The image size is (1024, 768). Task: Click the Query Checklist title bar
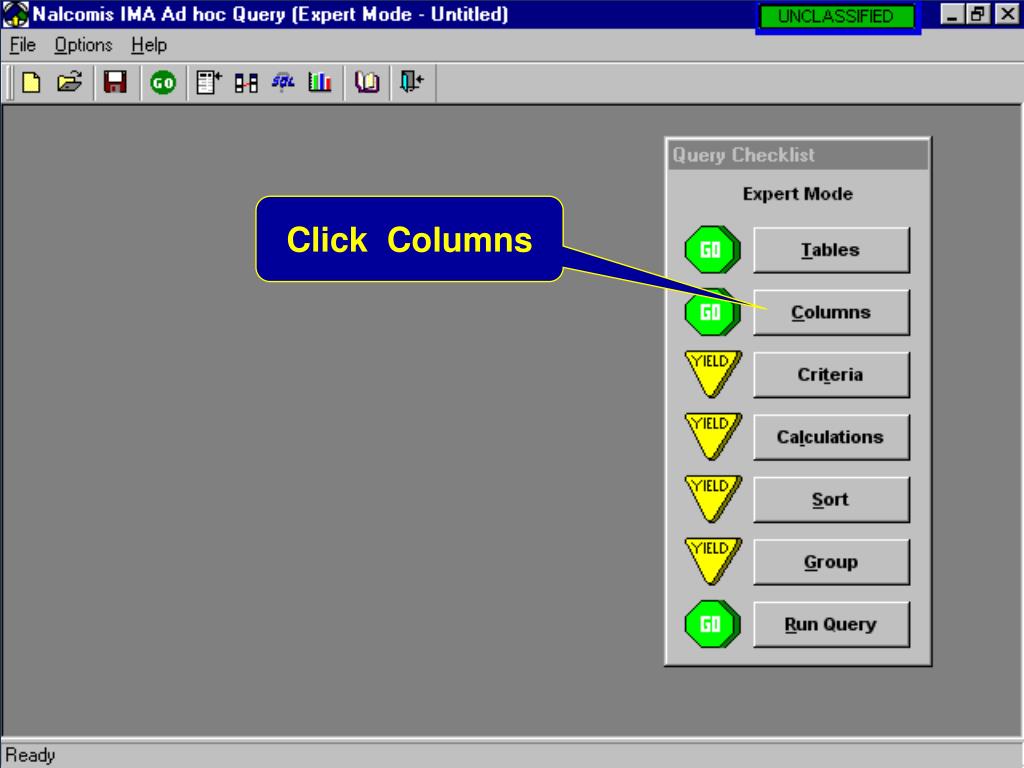[797, 155]
